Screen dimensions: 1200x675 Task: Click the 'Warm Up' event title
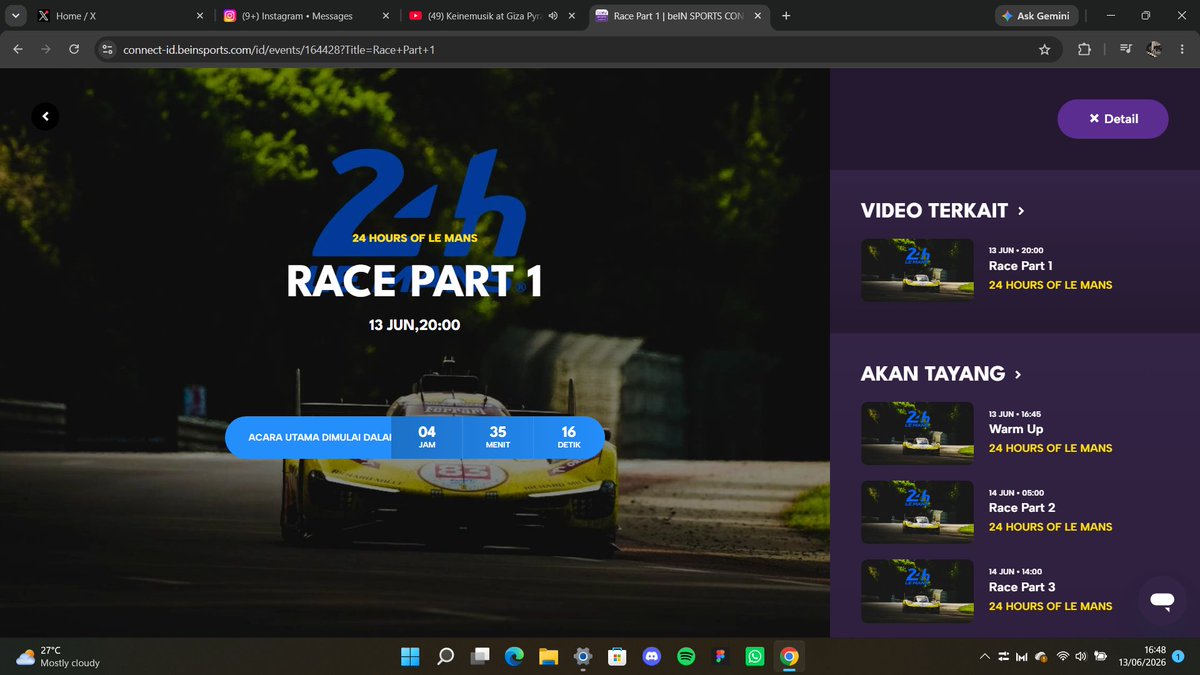tap(1016, 429)
